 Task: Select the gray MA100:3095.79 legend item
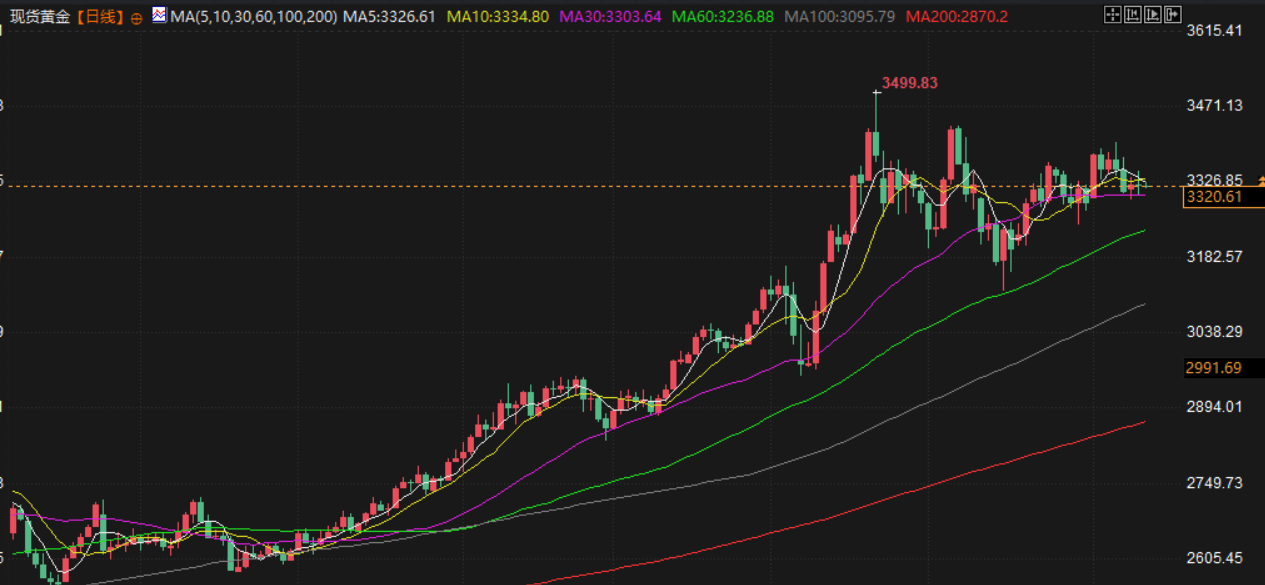(x=839, y=17)
